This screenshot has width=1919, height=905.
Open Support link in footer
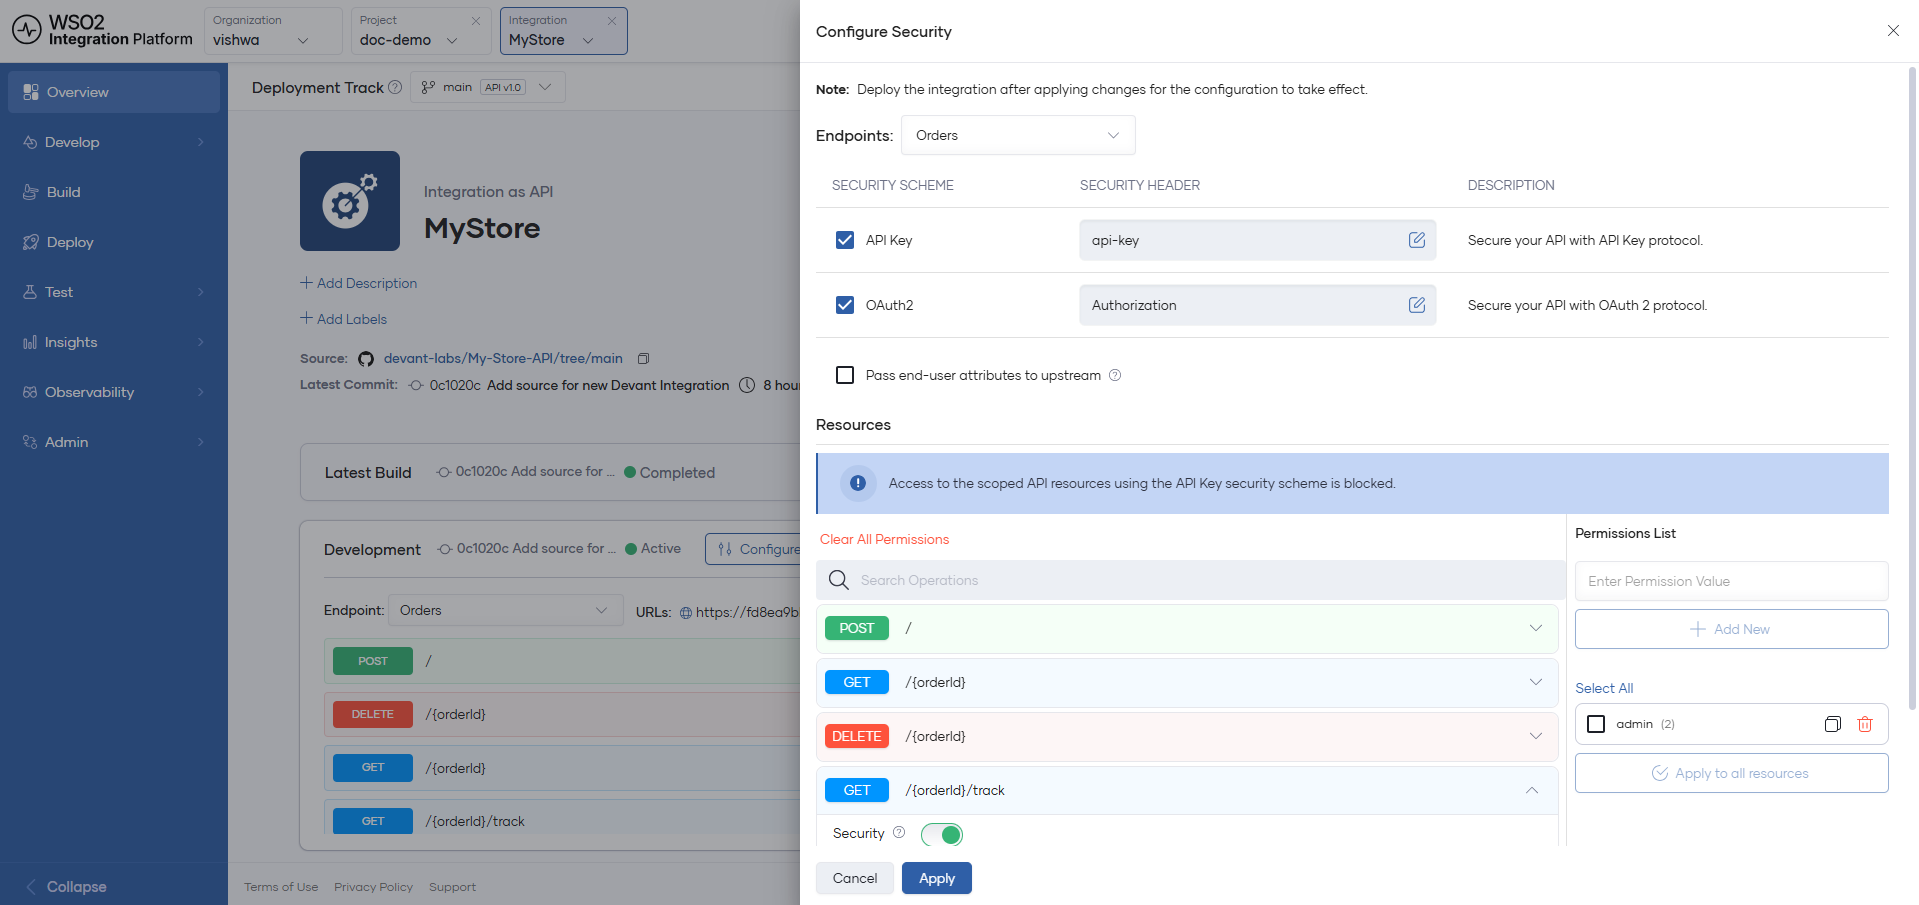point(452,887)
